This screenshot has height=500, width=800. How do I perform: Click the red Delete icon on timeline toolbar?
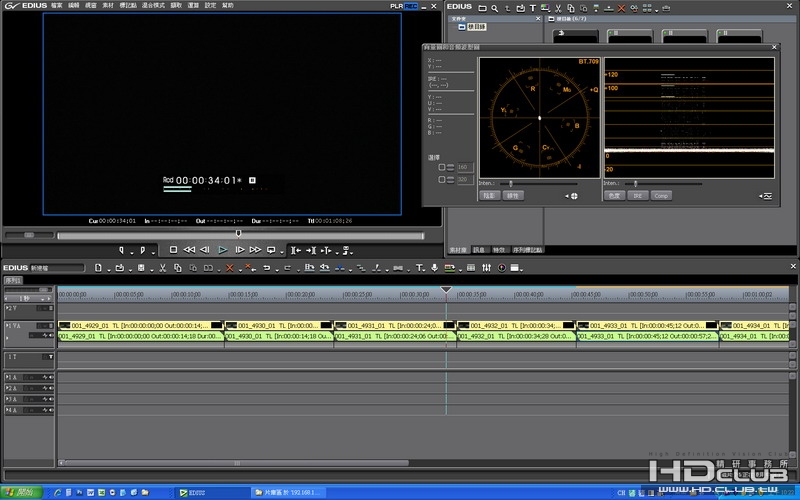click(x=230, y=268)
